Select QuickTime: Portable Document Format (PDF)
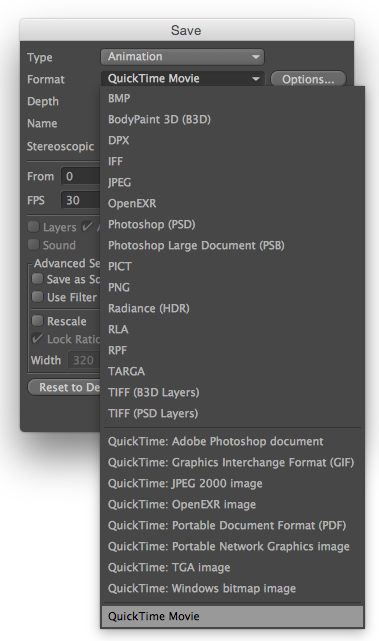The image size is (379, 641). (232, 525)
